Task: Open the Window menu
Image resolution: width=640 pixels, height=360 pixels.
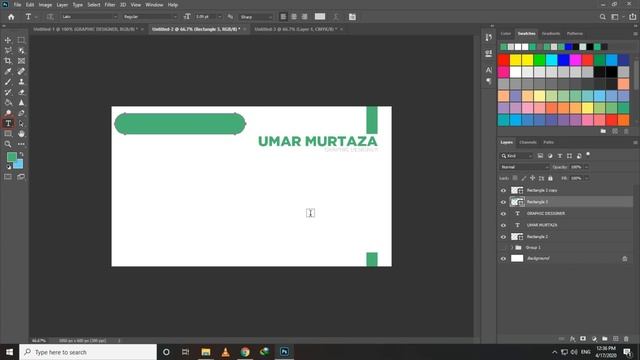Action: (x=154, y=5)
